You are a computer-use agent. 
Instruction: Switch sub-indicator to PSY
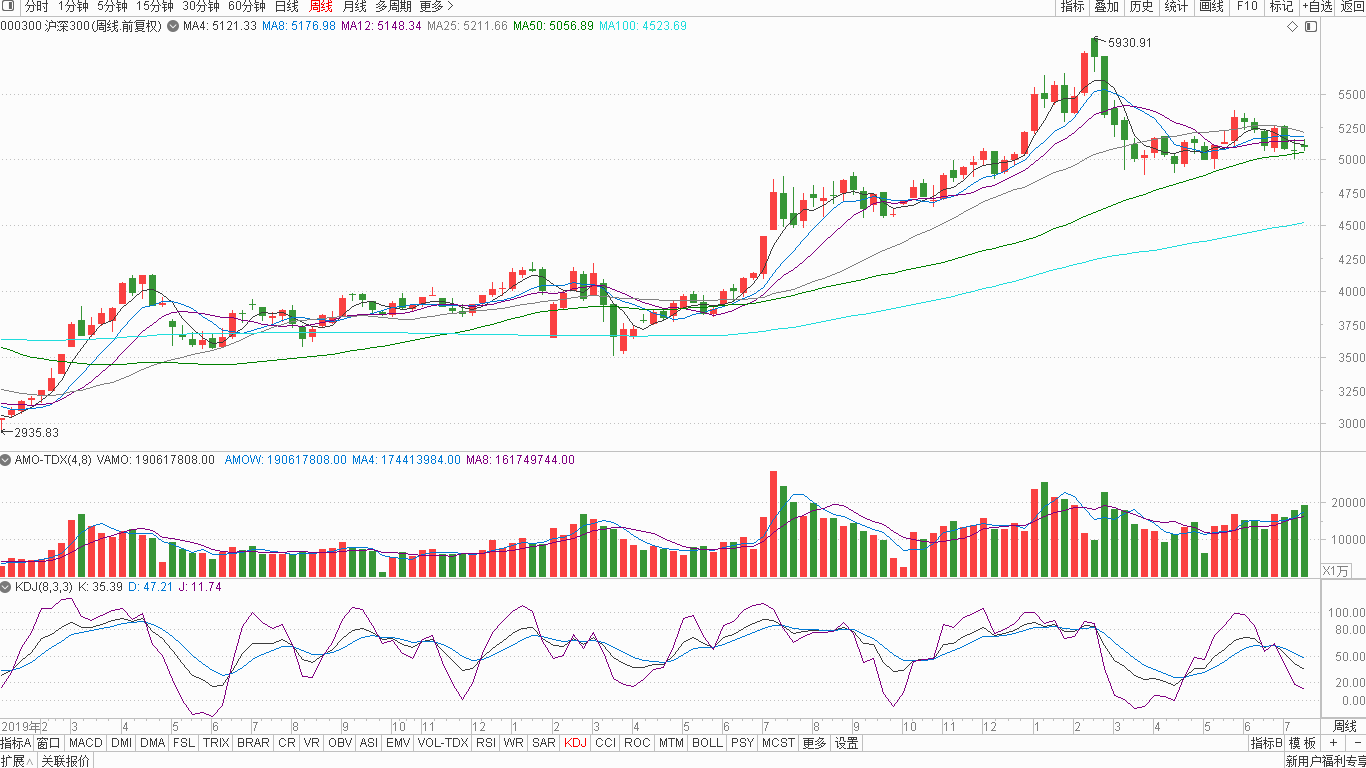(x=742, y=743)
